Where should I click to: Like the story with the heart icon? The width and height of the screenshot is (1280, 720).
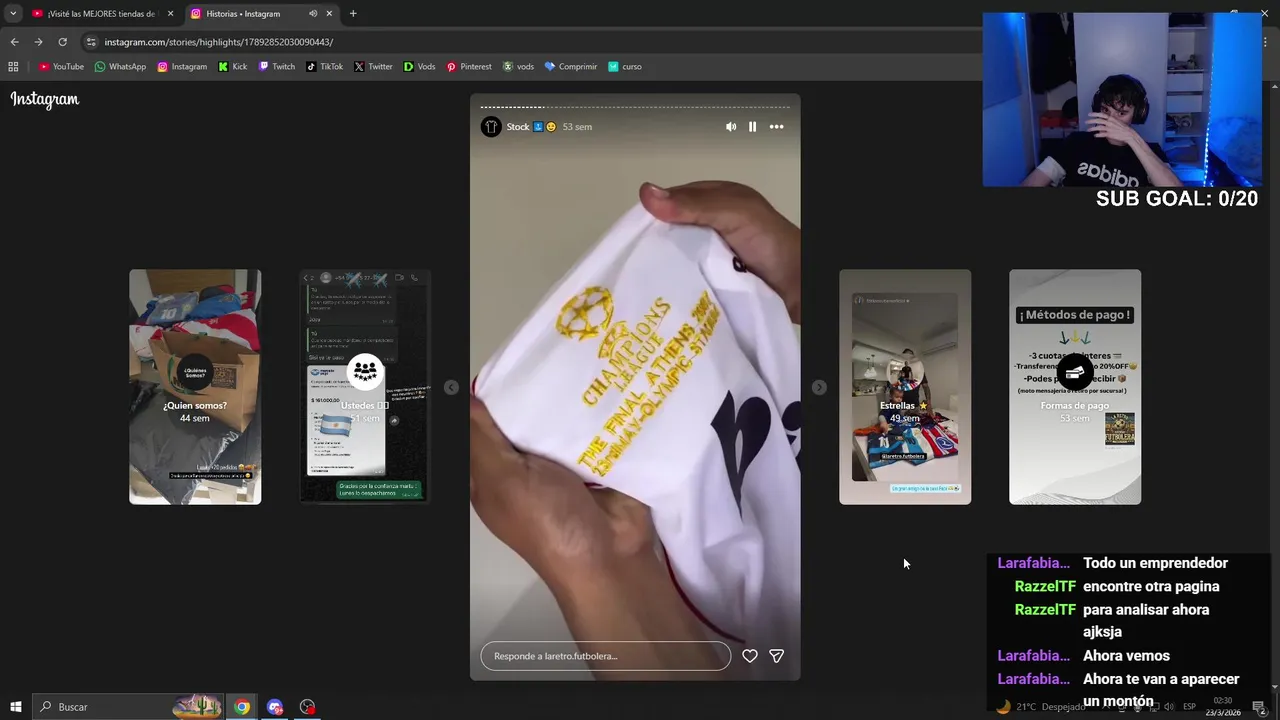pyautogui.click(x=750, y=656)
